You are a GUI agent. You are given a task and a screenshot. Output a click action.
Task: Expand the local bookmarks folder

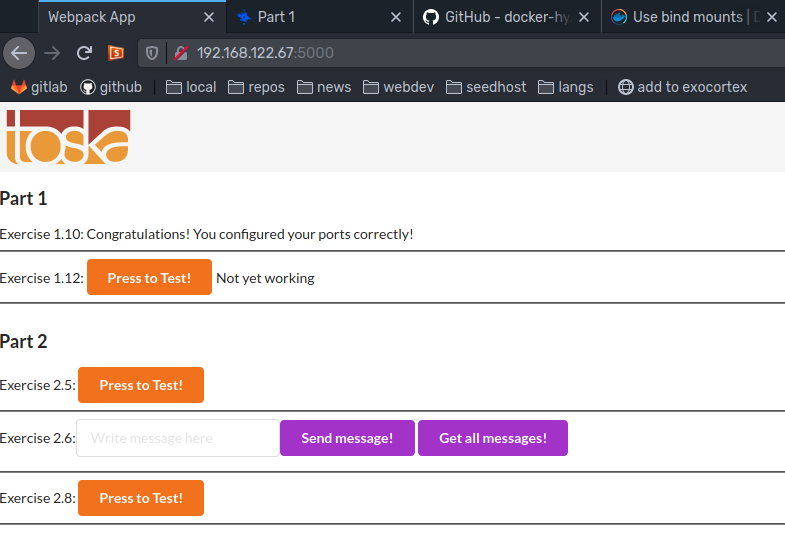coord(190,87)
